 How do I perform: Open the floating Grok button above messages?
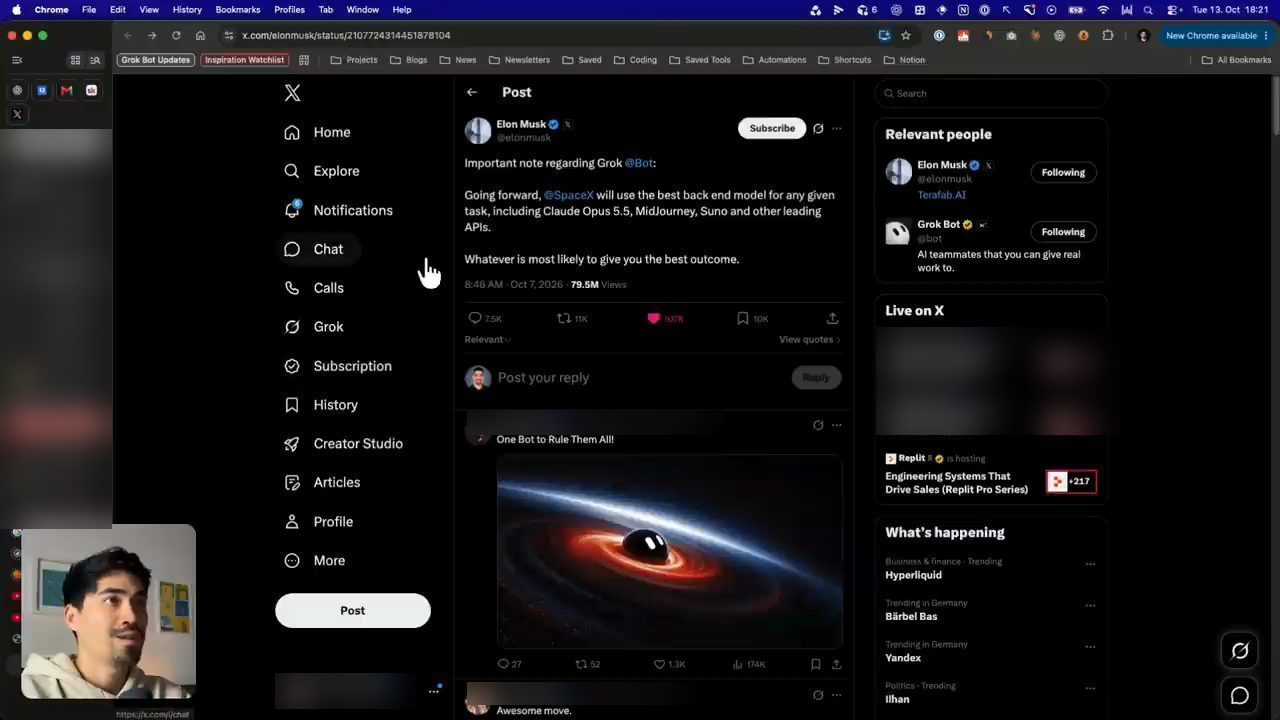[1240, 651]
